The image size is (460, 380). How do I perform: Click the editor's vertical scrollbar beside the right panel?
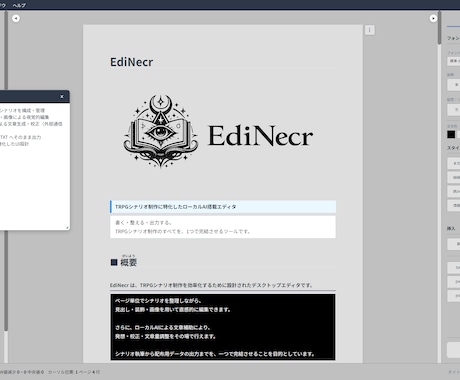tap(439, 27)
